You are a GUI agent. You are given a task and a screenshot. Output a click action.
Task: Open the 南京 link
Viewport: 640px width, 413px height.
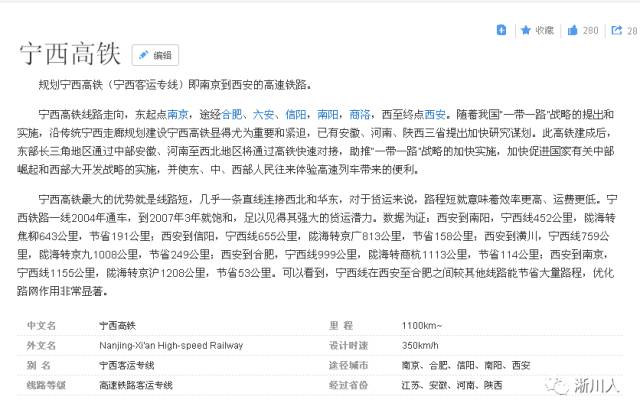pos(178,114)
